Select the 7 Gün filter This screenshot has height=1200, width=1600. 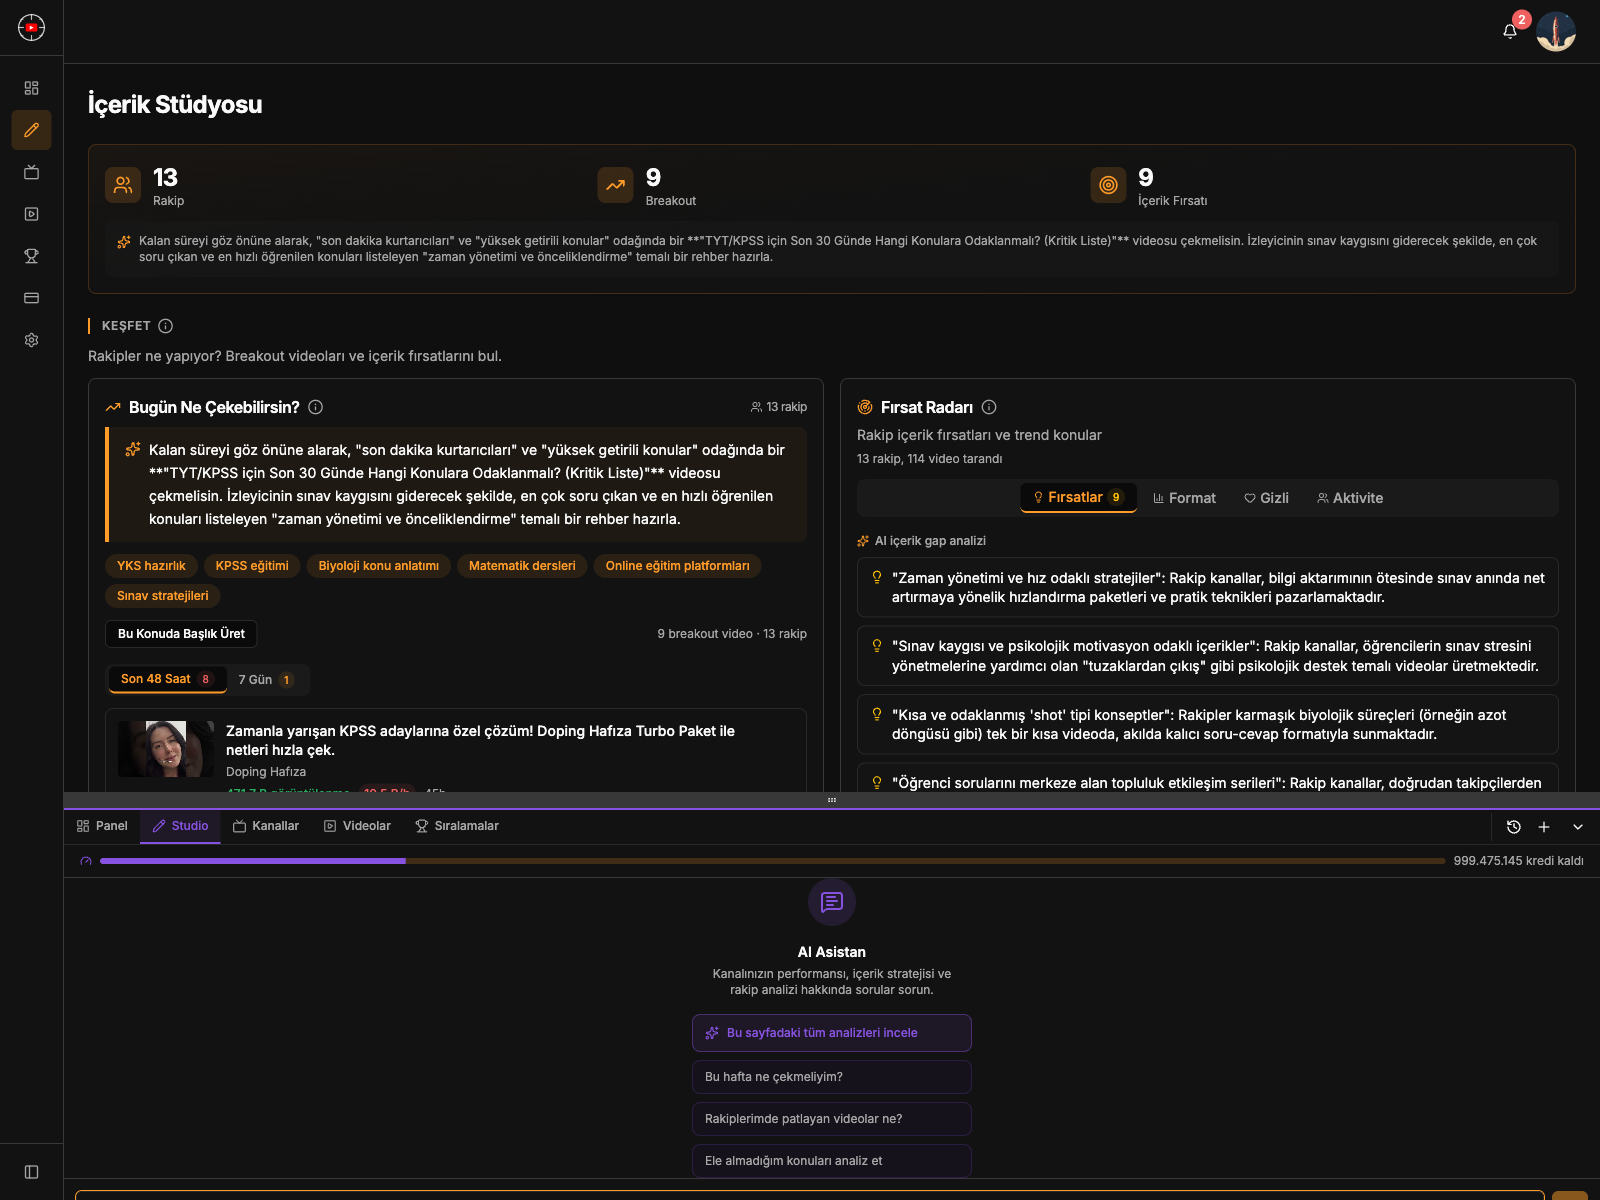coord(266,680)
